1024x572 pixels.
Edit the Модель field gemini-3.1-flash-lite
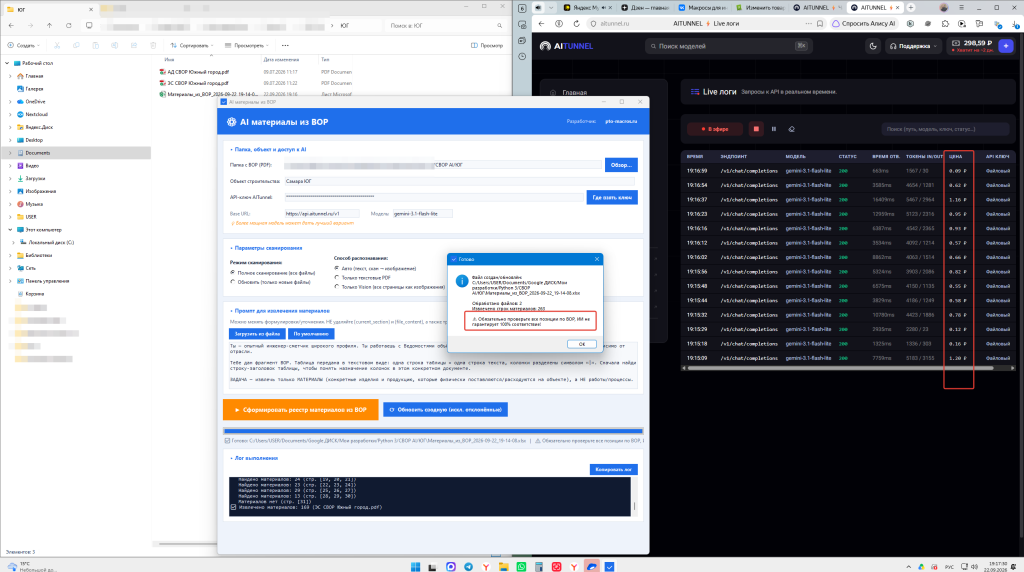pos(422,214)
